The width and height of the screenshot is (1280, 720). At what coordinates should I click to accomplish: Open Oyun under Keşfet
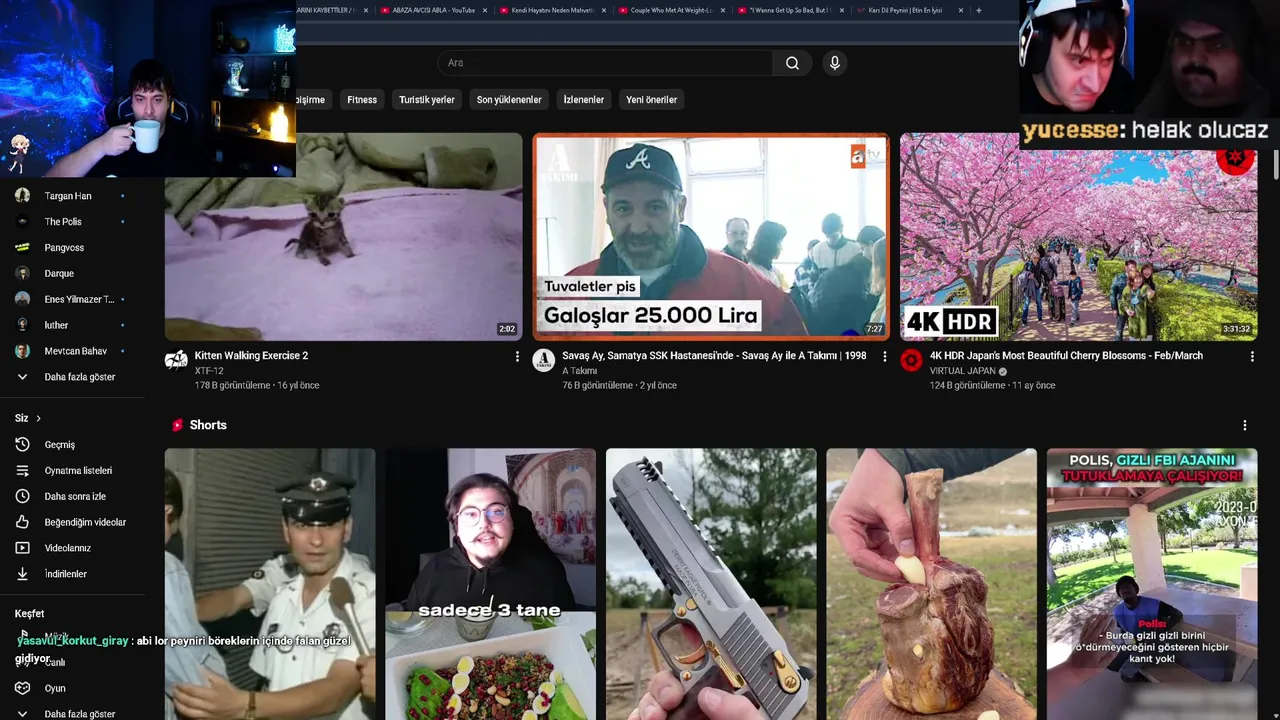[x=55, y=689]
